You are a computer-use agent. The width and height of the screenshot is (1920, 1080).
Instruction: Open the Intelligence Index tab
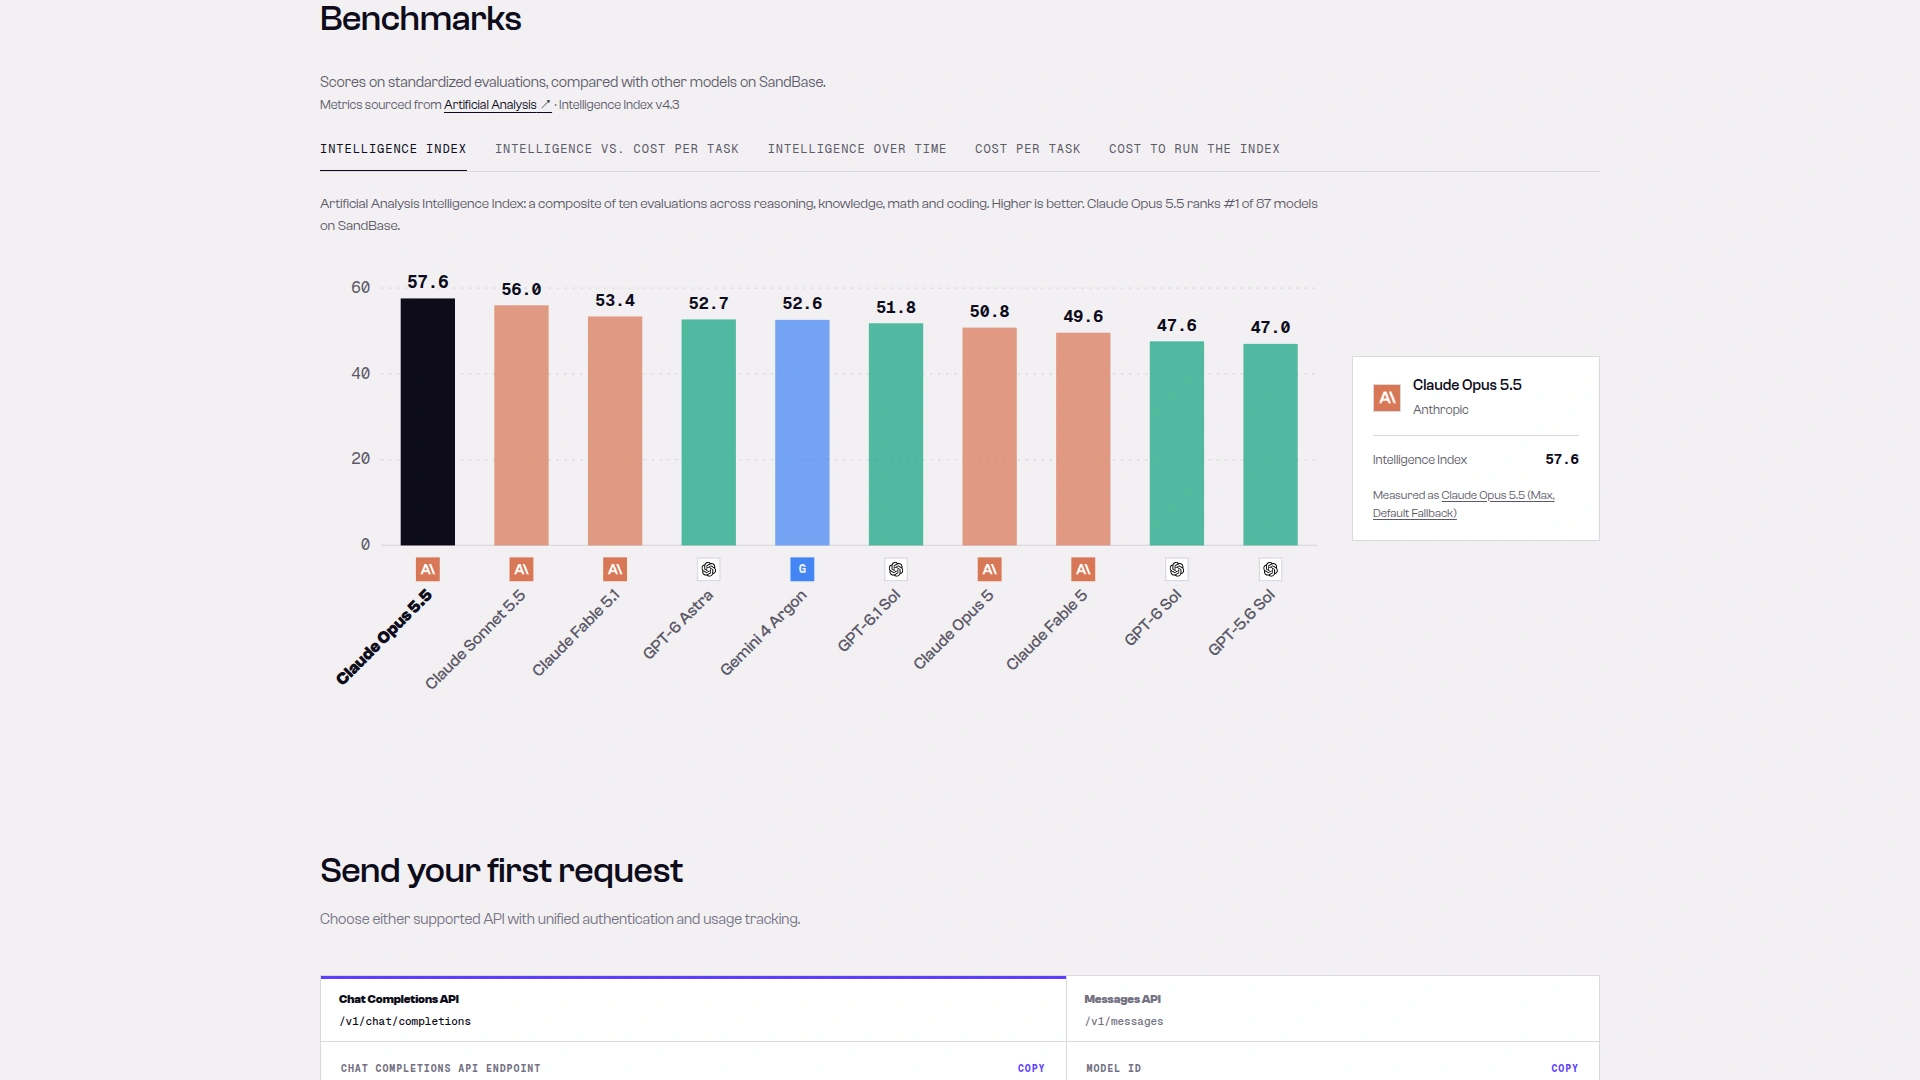click(x=393, y=149)
